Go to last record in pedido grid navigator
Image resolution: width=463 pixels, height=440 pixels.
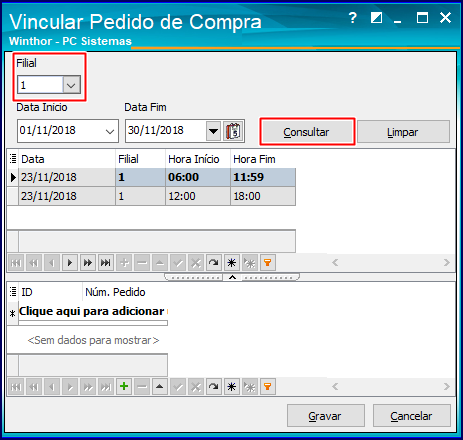(106, 386)
